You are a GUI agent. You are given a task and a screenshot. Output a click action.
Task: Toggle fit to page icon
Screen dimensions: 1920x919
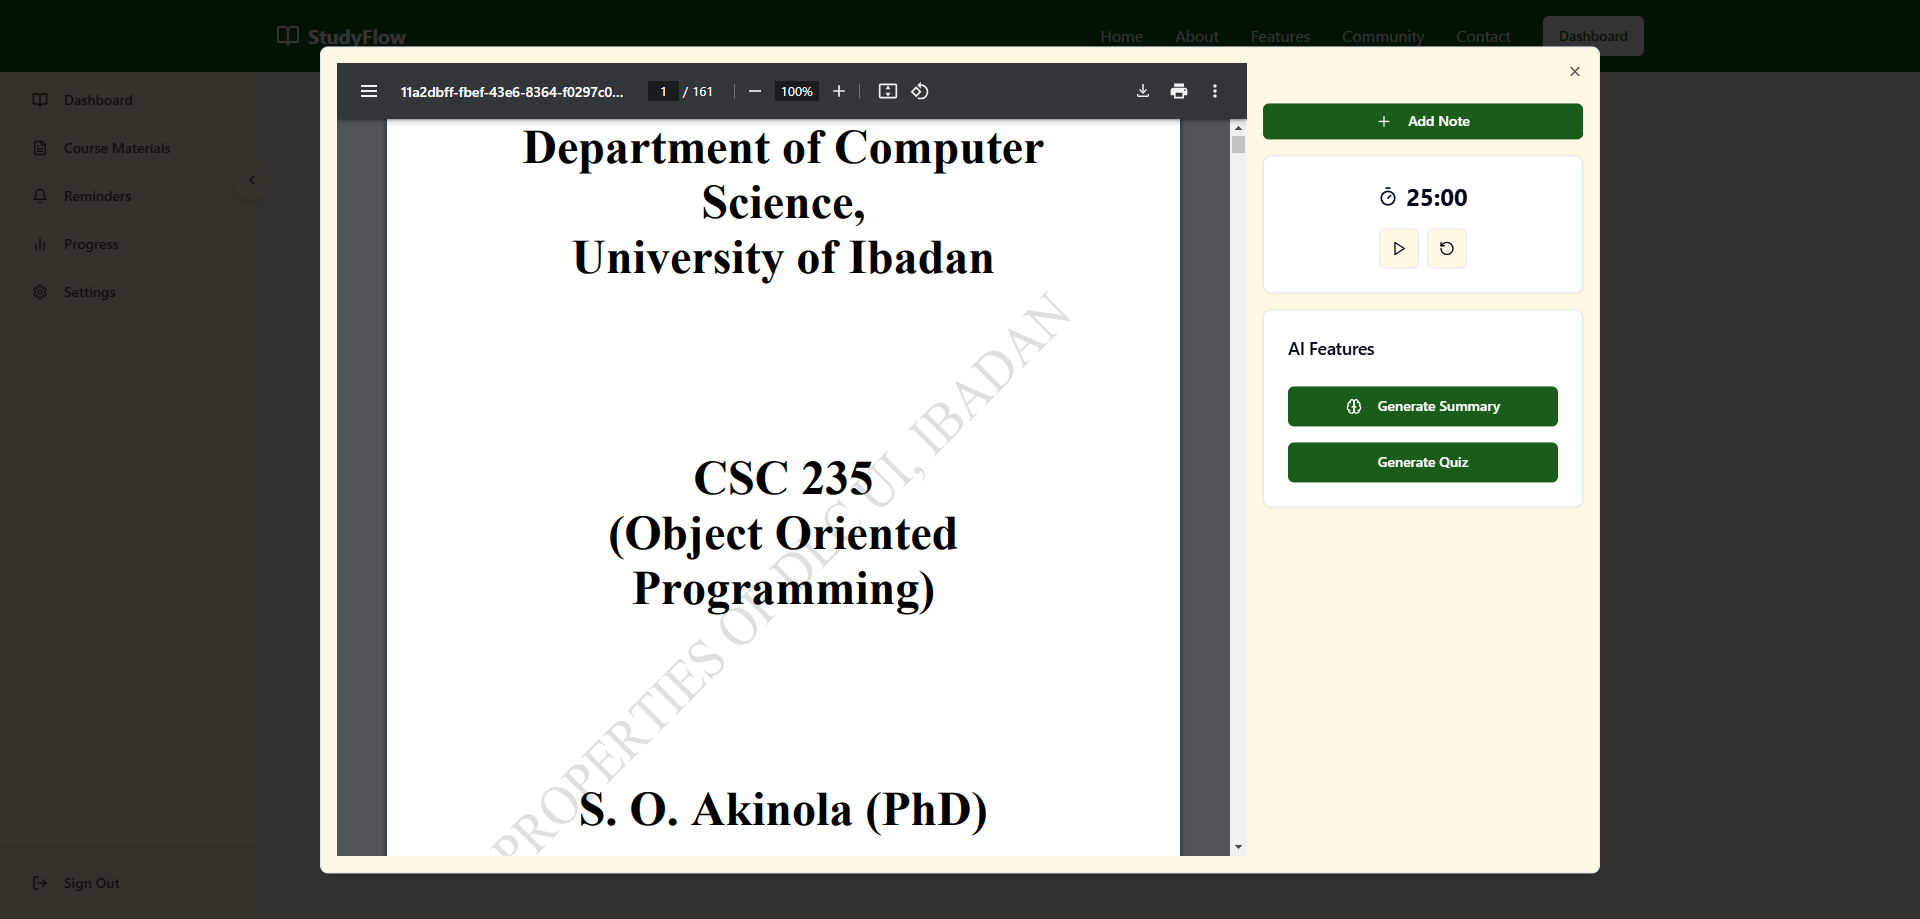887,91
